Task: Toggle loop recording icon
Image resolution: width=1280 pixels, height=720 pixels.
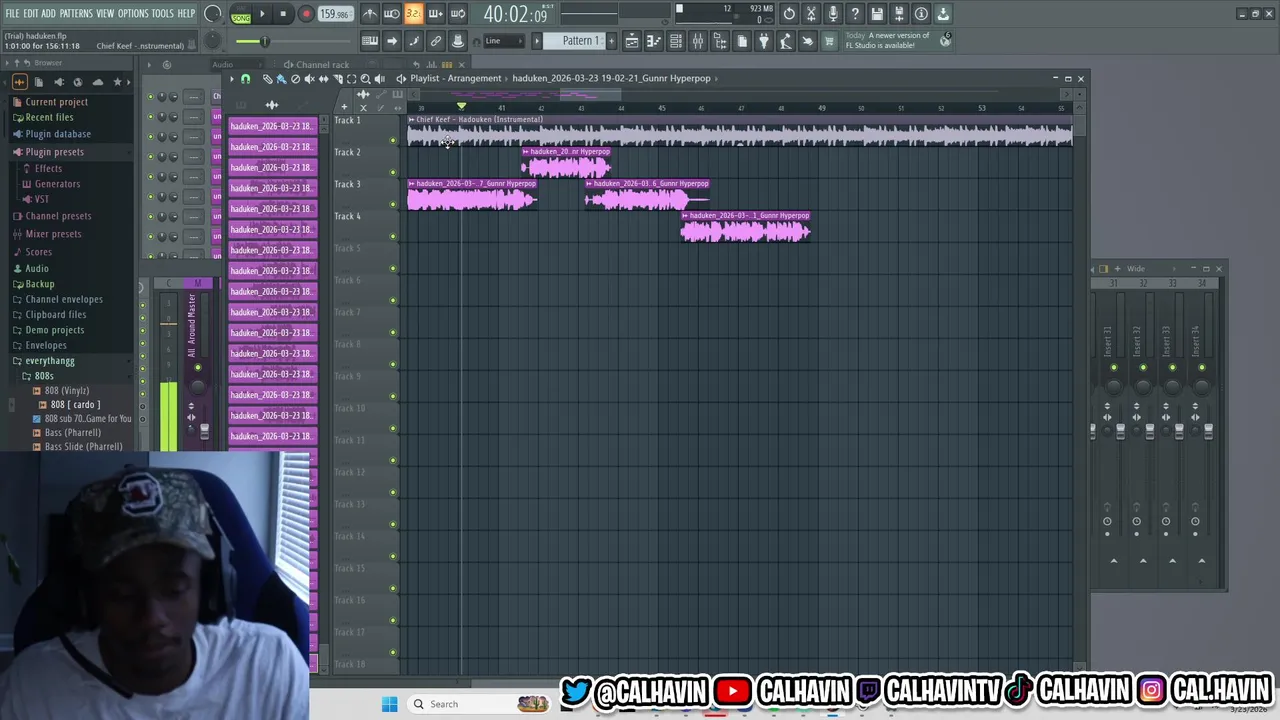Action: click(457, 14)
